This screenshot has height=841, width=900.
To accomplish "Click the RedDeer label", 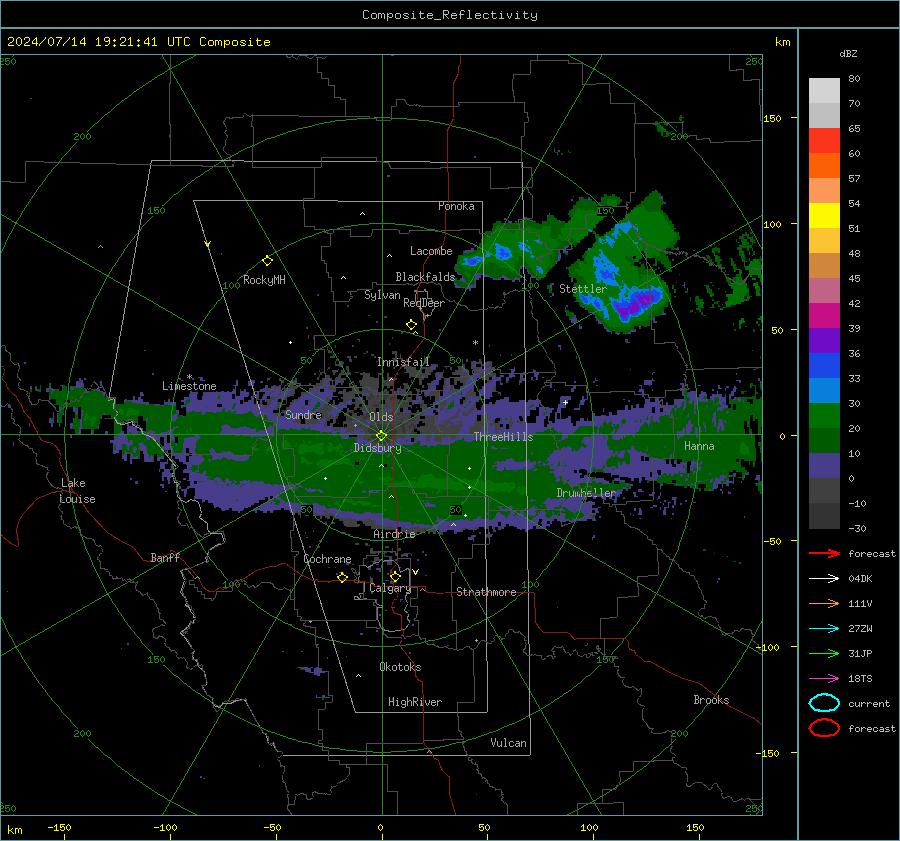I will click(x=424, y=303).
